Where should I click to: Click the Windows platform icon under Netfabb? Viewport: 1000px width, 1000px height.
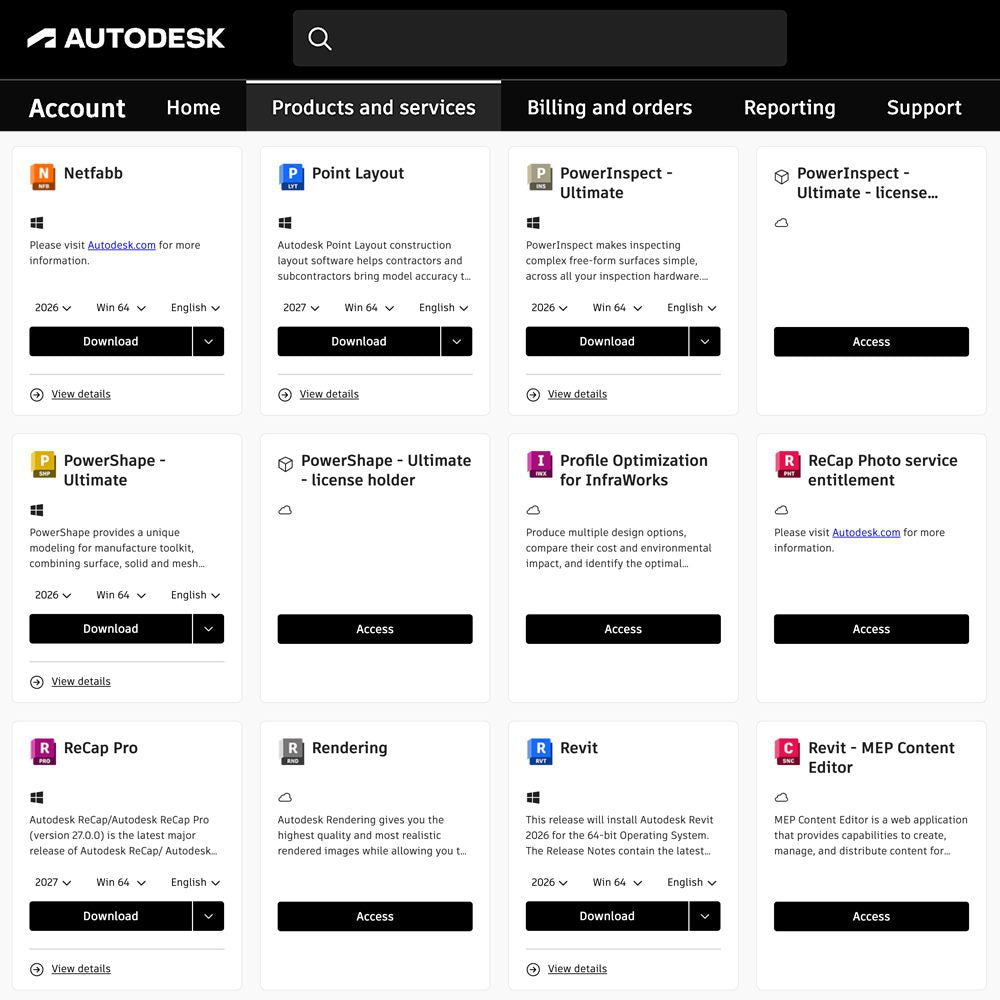[x=37, y=223]
